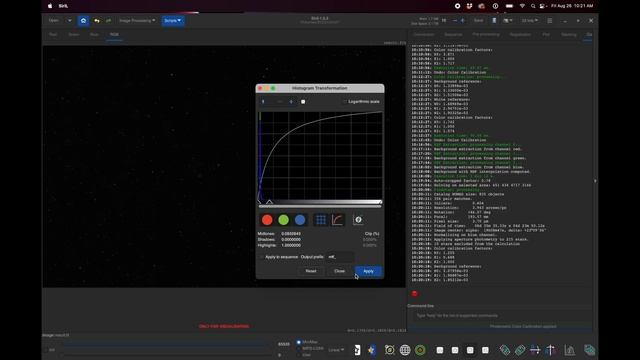Click the negative view icon in the bottom toolbar
This screenshot has height=360, width=640.
(x=358, y=350)
